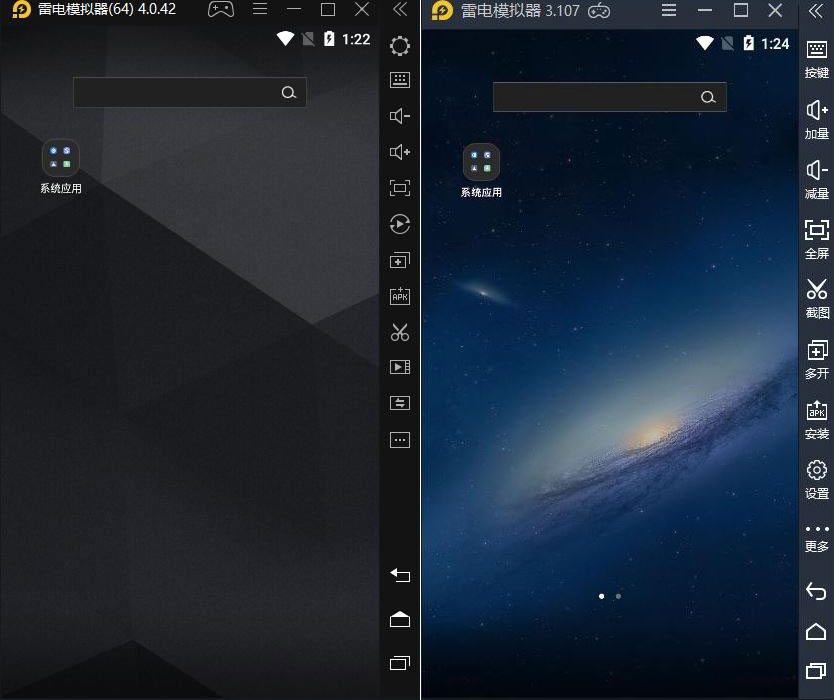
Task: Open the hamburger menu of LDPlayer 4.0.42
Action: click(259, 11)
